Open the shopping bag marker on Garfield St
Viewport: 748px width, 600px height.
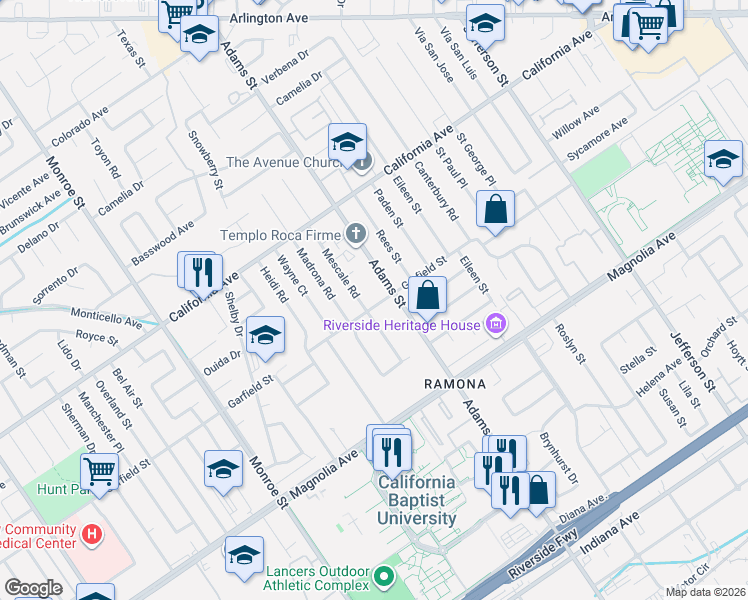pyautogui.click(x=427, y=295)
